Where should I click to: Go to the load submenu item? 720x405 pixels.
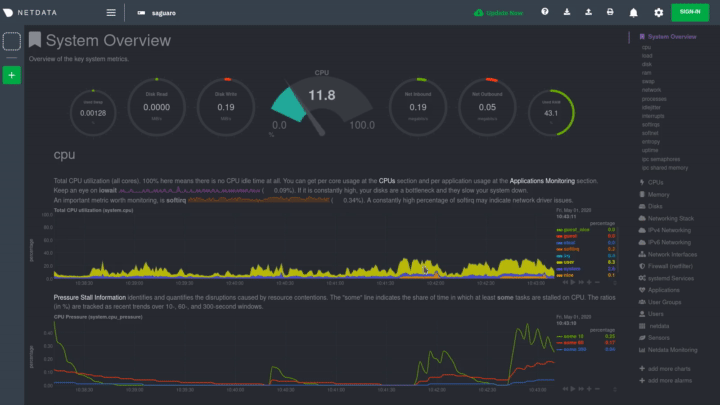click(647, 54)
